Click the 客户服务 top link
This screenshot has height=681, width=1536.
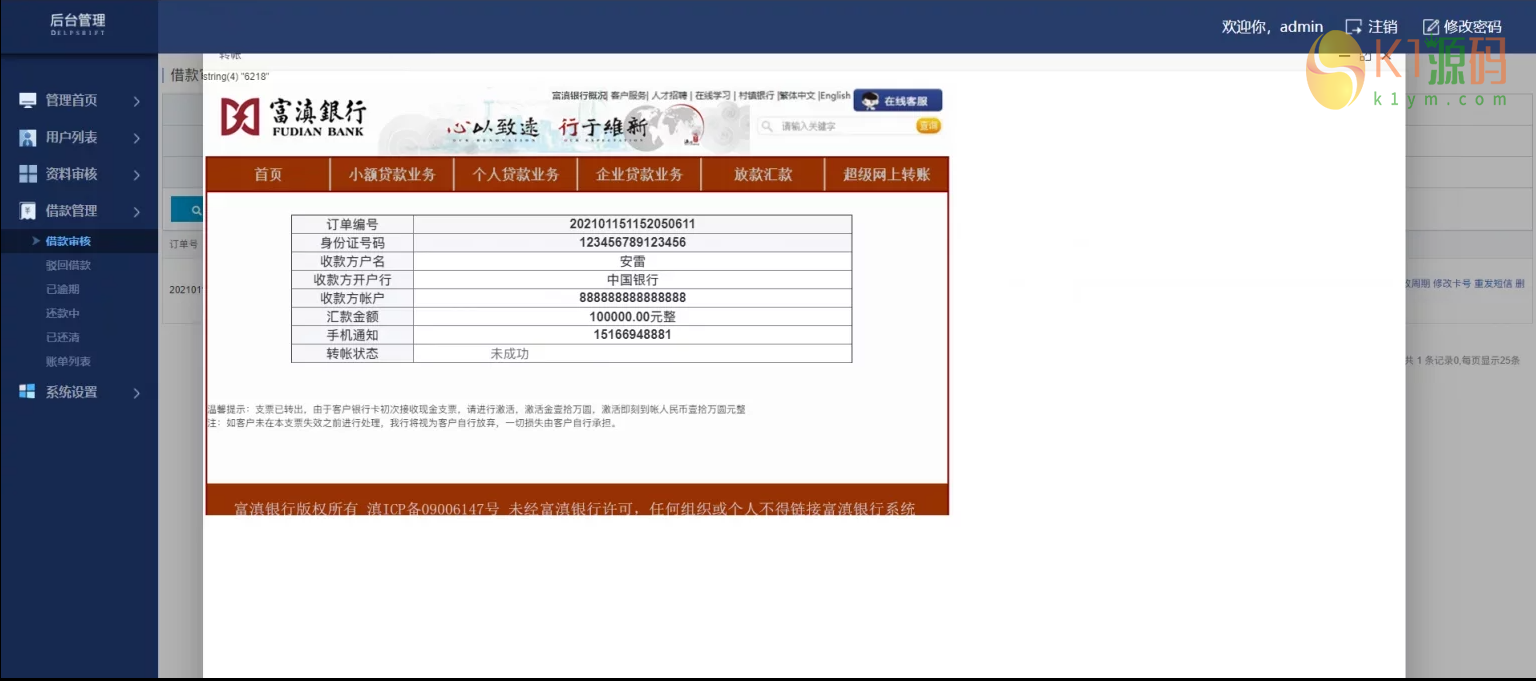pyautogui.click(x=628, y=96)
